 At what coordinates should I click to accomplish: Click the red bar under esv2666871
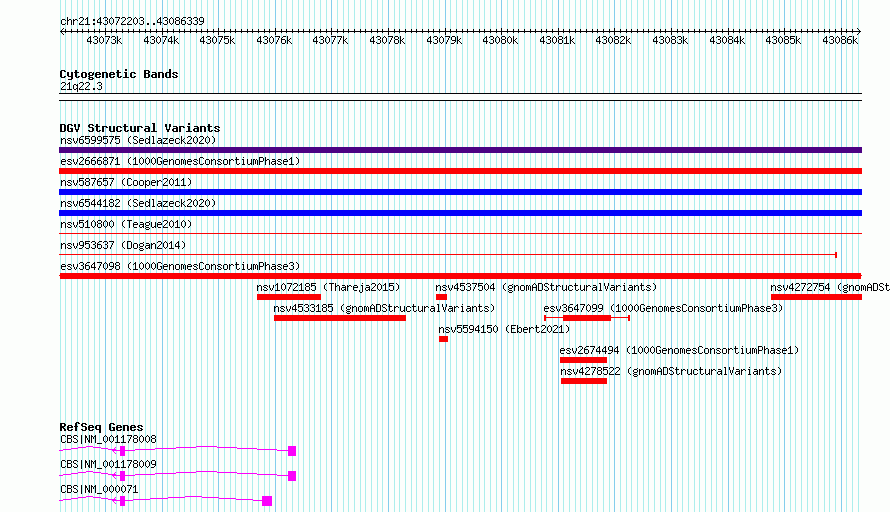click(x=460, y=171)
